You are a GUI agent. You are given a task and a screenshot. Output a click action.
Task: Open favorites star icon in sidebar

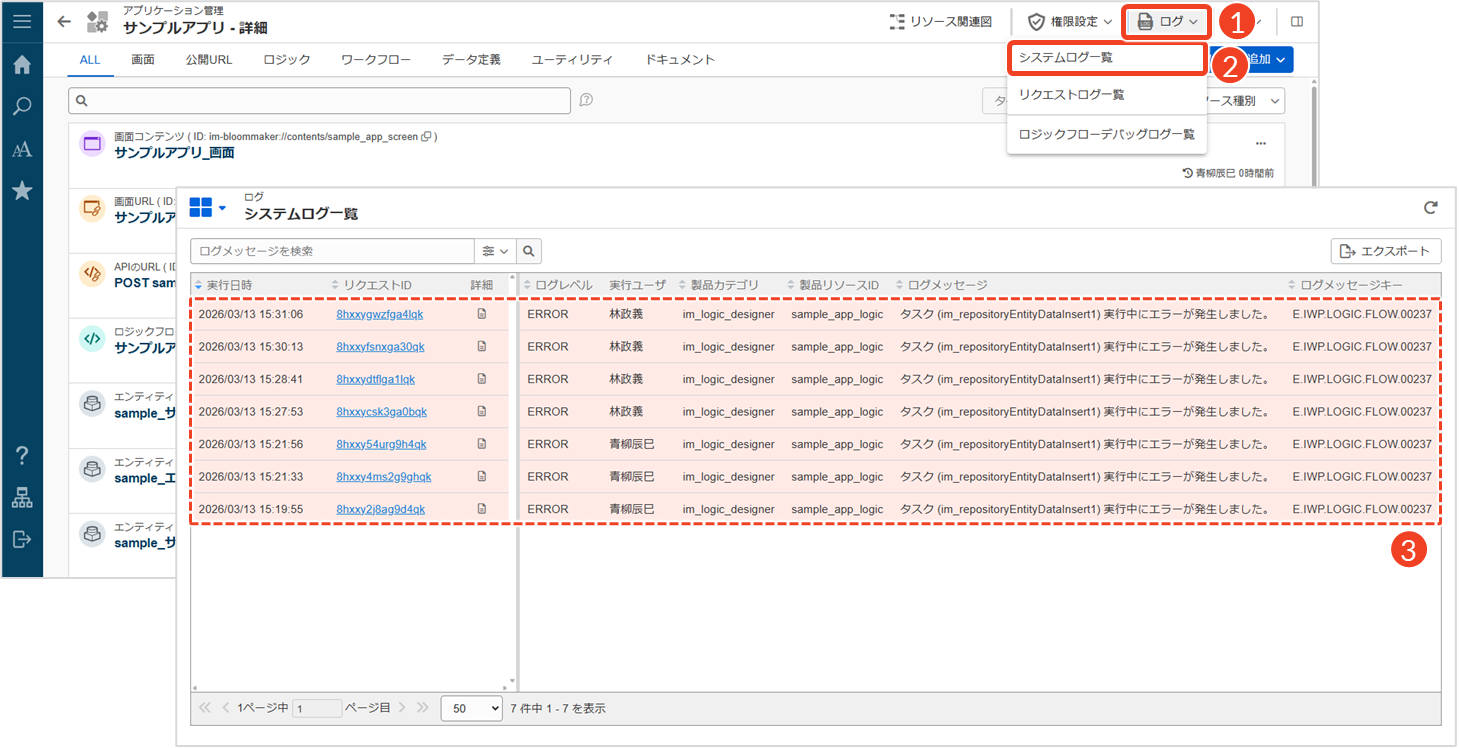click(x=21, y=190)
